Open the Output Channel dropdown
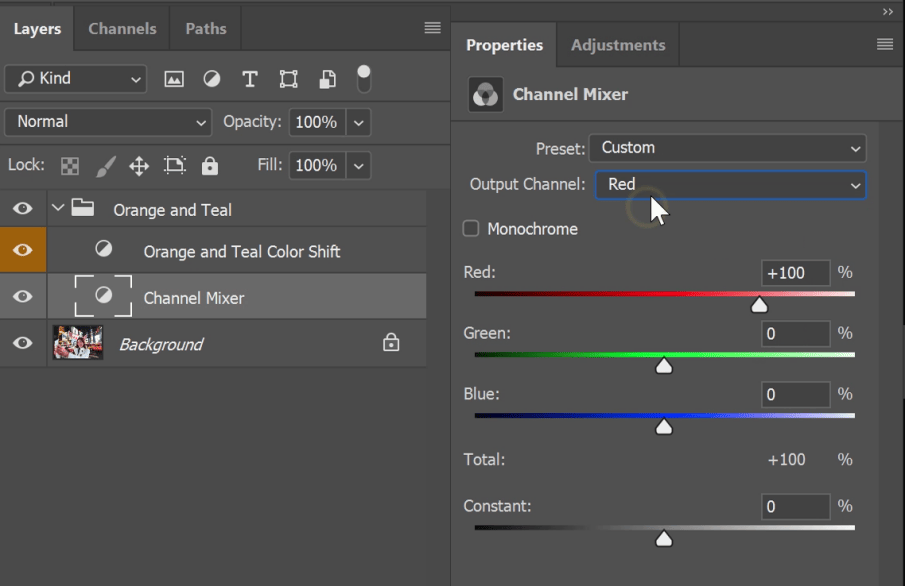The image size is (905, 586). tap(731, 185)
